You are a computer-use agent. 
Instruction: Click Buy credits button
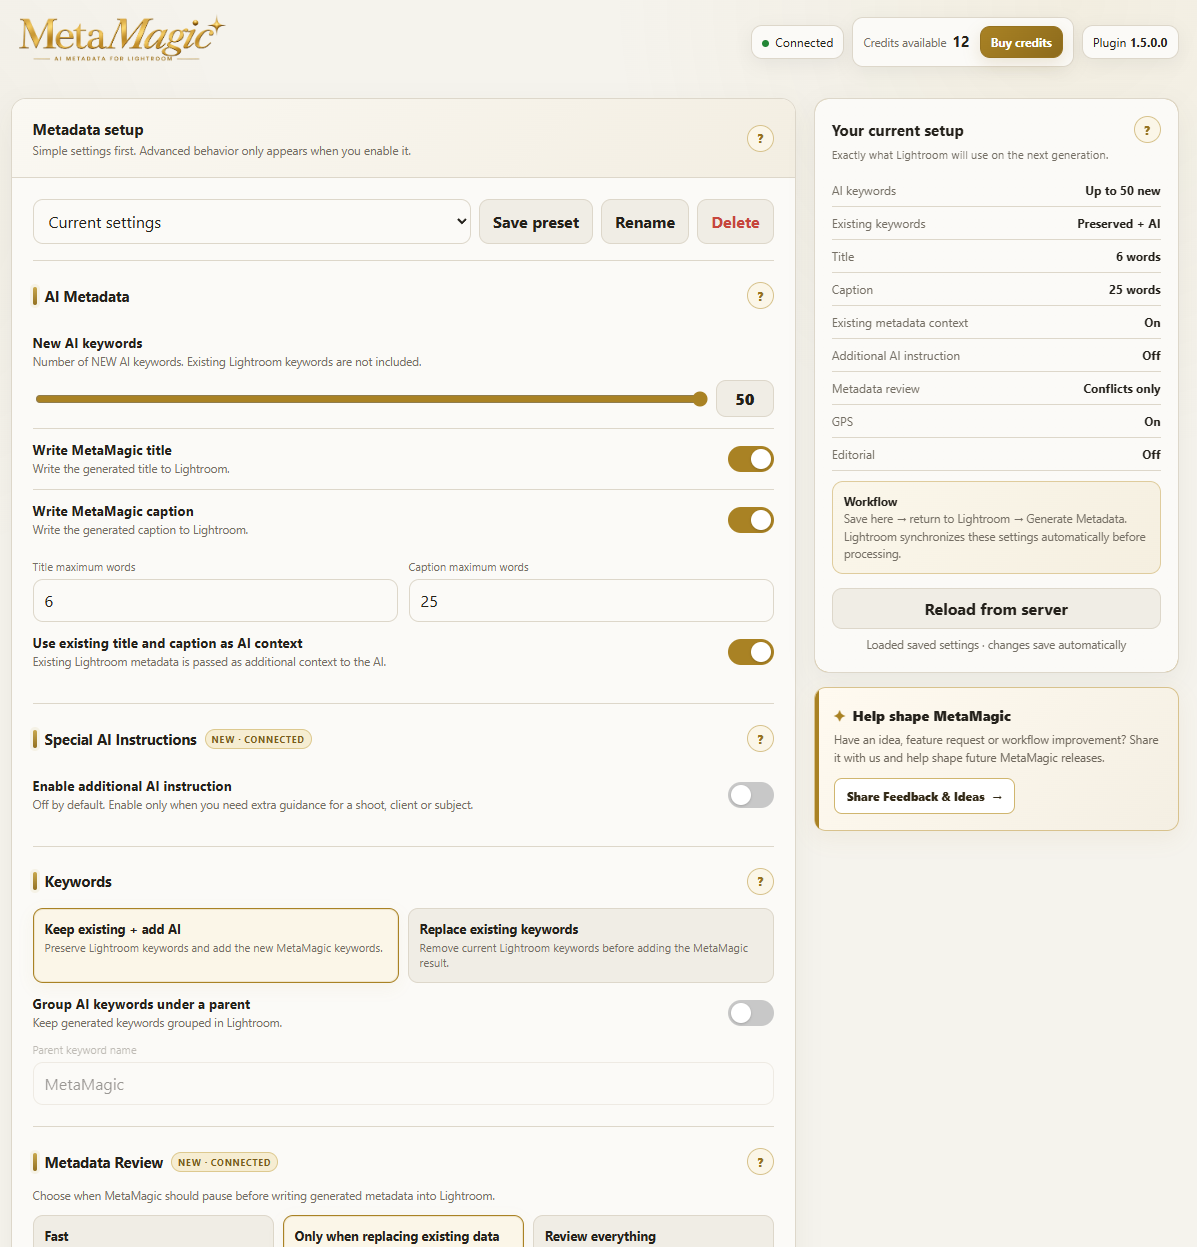tap(1021, 42)
